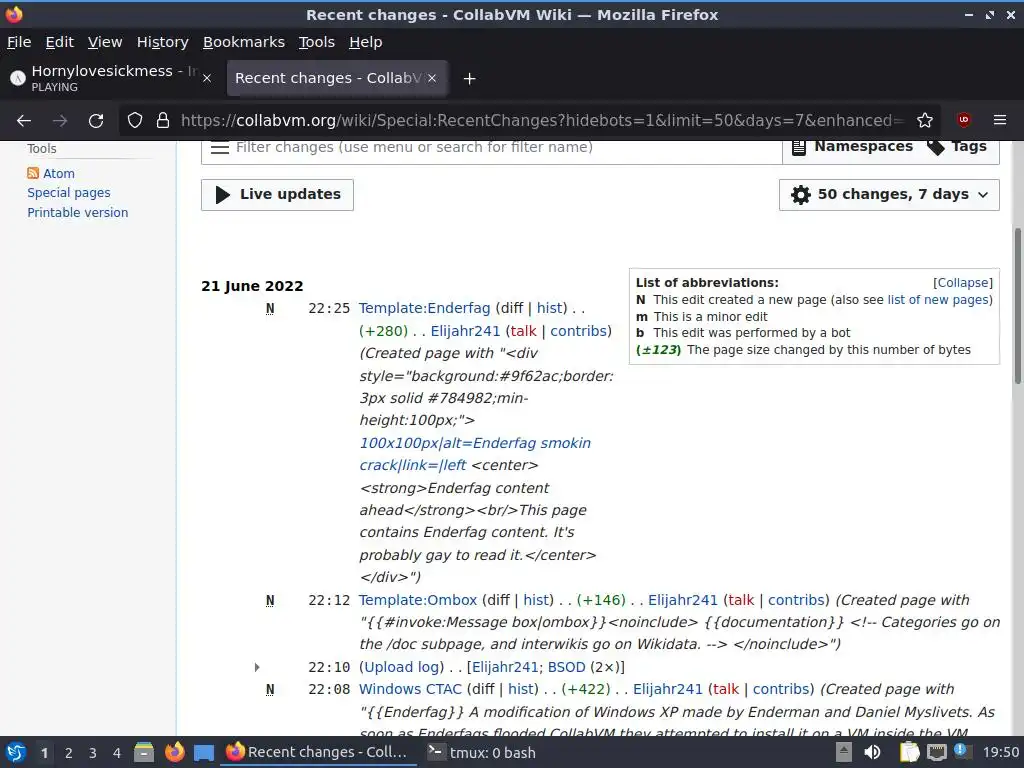Open uBlock Origin extension popup
This screenshot has width=1024, height=768.
click(963, 120)
